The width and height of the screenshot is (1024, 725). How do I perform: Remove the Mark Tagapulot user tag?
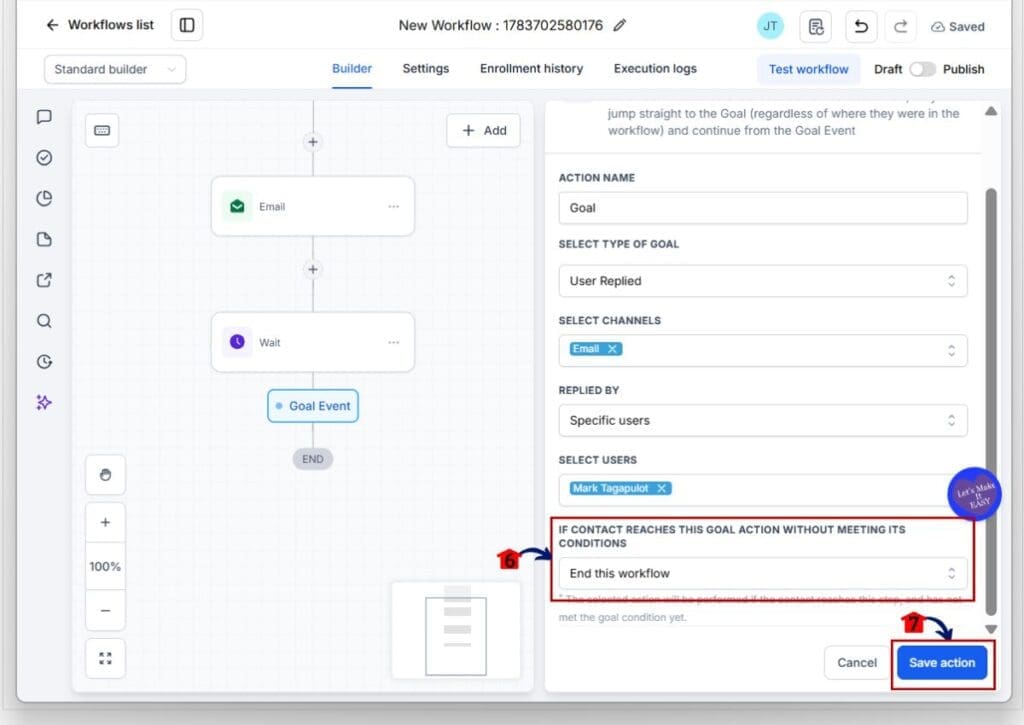tap(662, 489)
